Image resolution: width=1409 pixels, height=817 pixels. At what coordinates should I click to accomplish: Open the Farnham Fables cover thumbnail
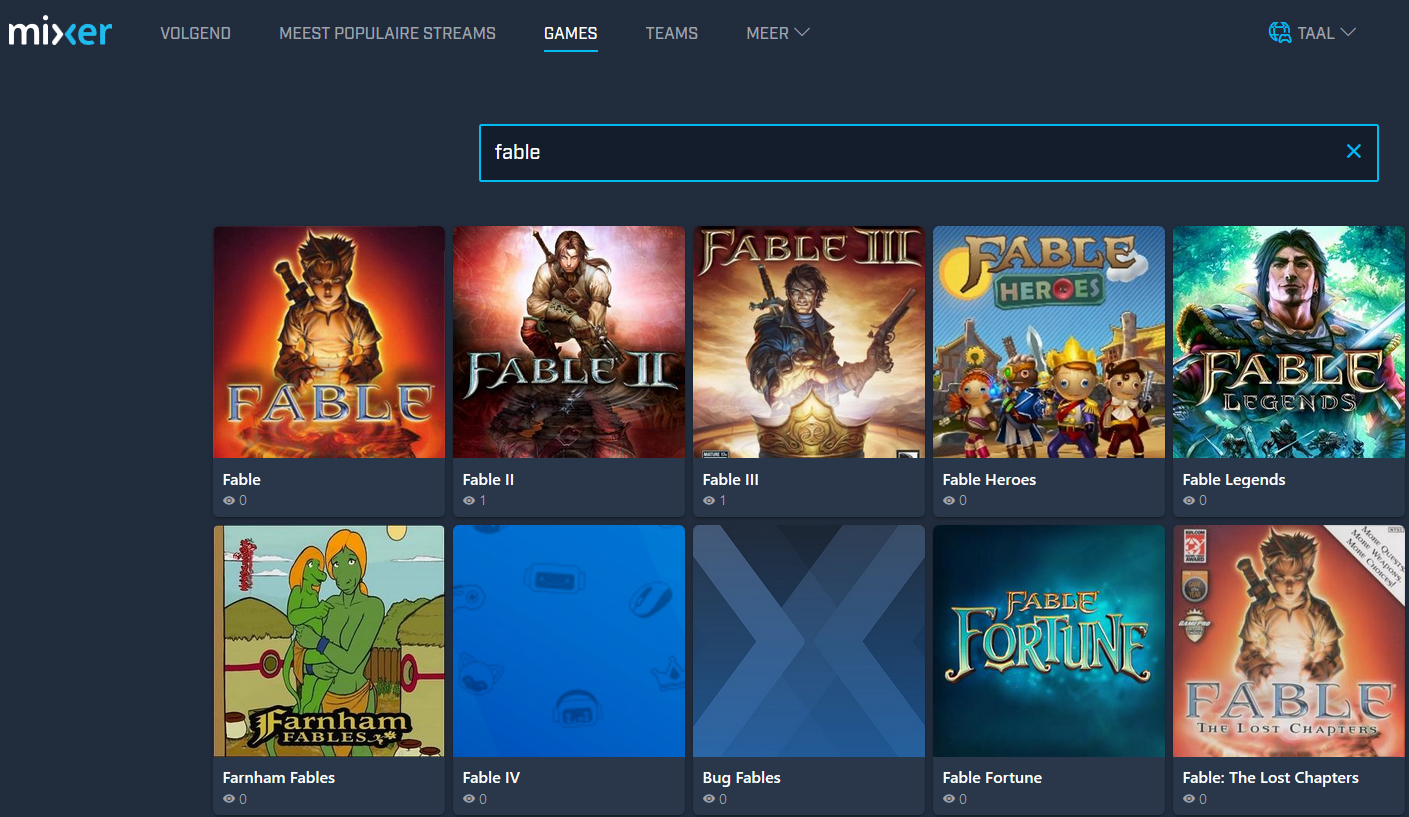click(329, 641)
